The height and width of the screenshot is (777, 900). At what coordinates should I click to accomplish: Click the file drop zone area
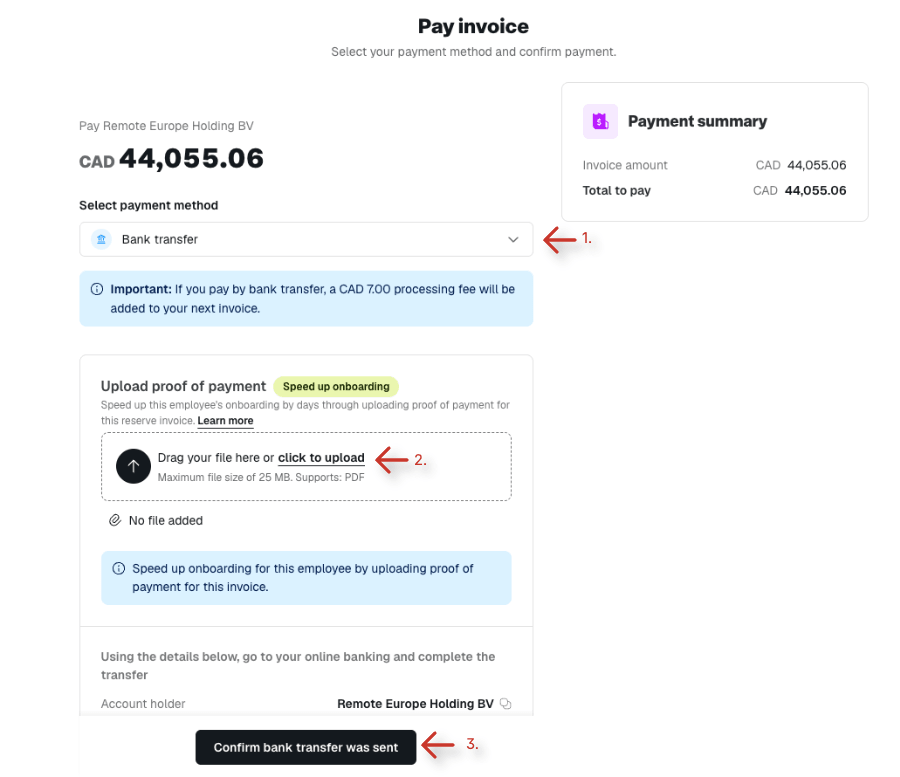point(306,467)
